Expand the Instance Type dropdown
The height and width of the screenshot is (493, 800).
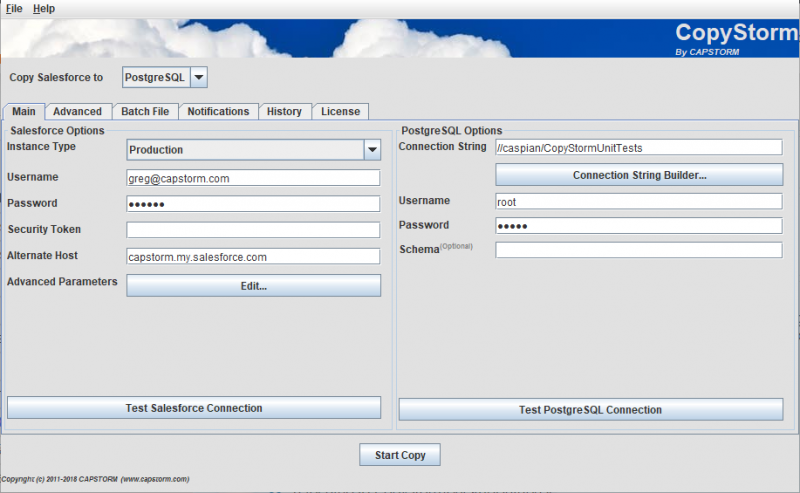click(x=372, y=150)
